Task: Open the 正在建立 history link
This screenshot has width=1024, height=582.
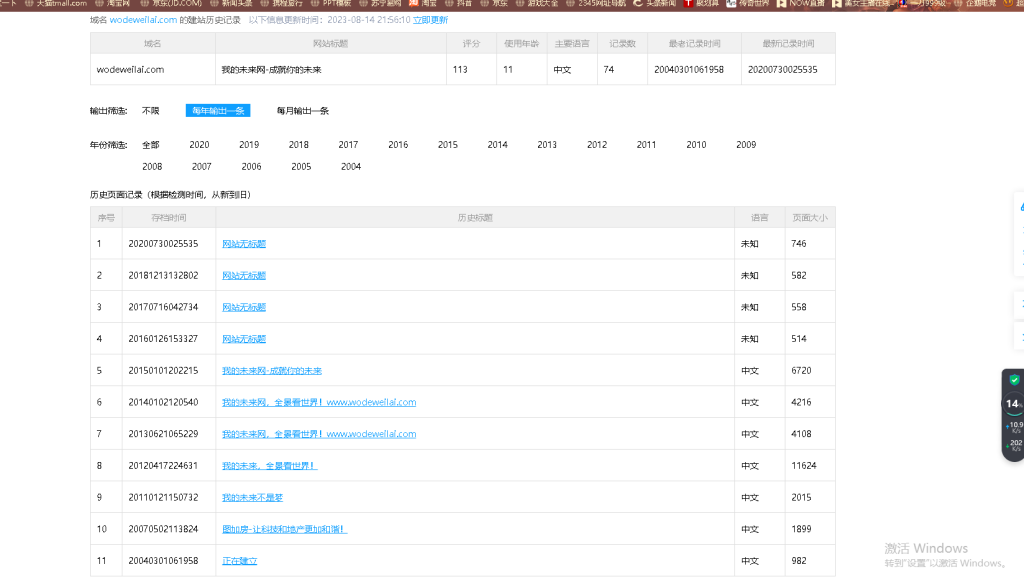Action: click(x=239, y=561)
